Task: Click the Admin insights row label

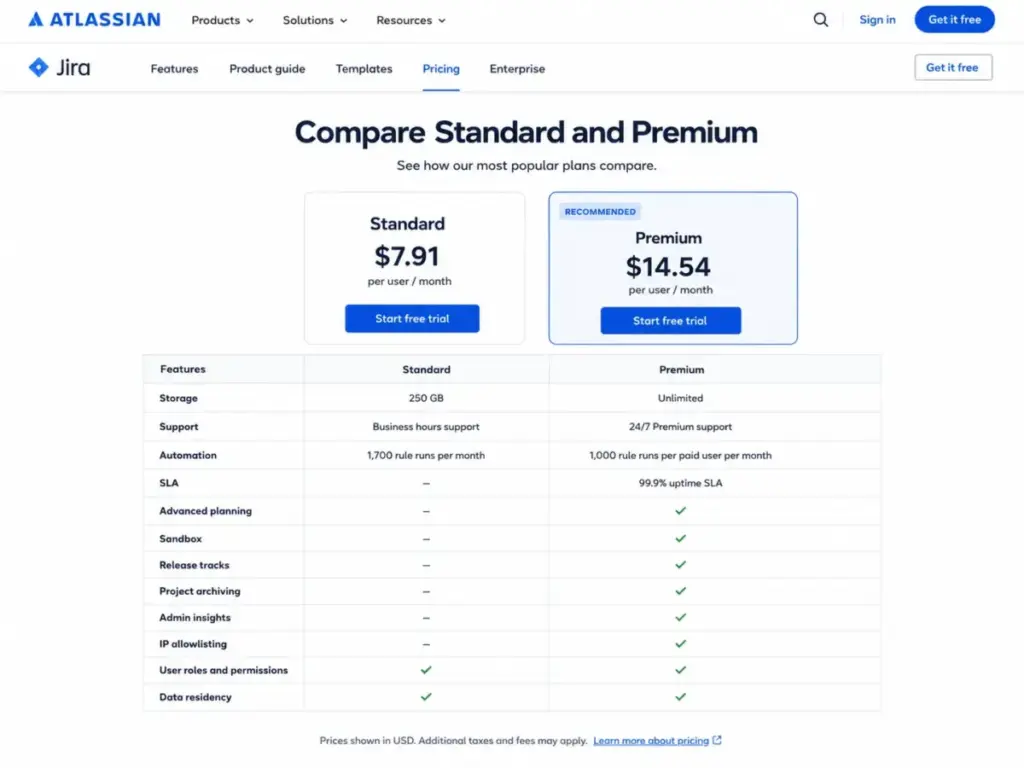Action: (195, 617)
